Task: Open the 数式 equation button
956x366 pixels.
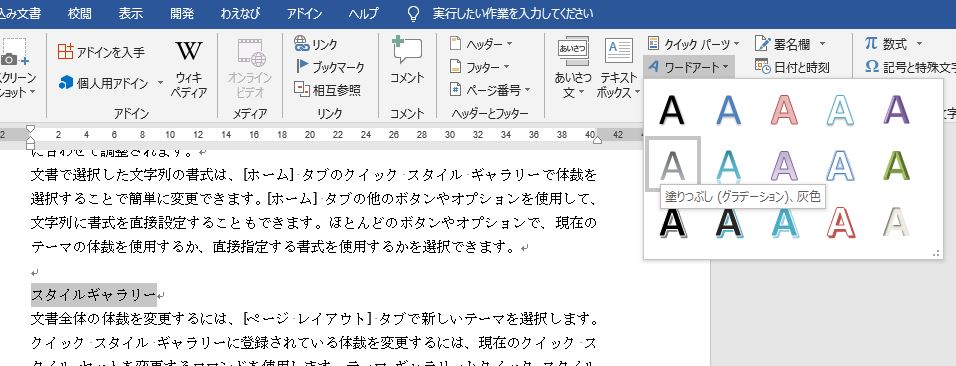Action: (x=894, y=44)
